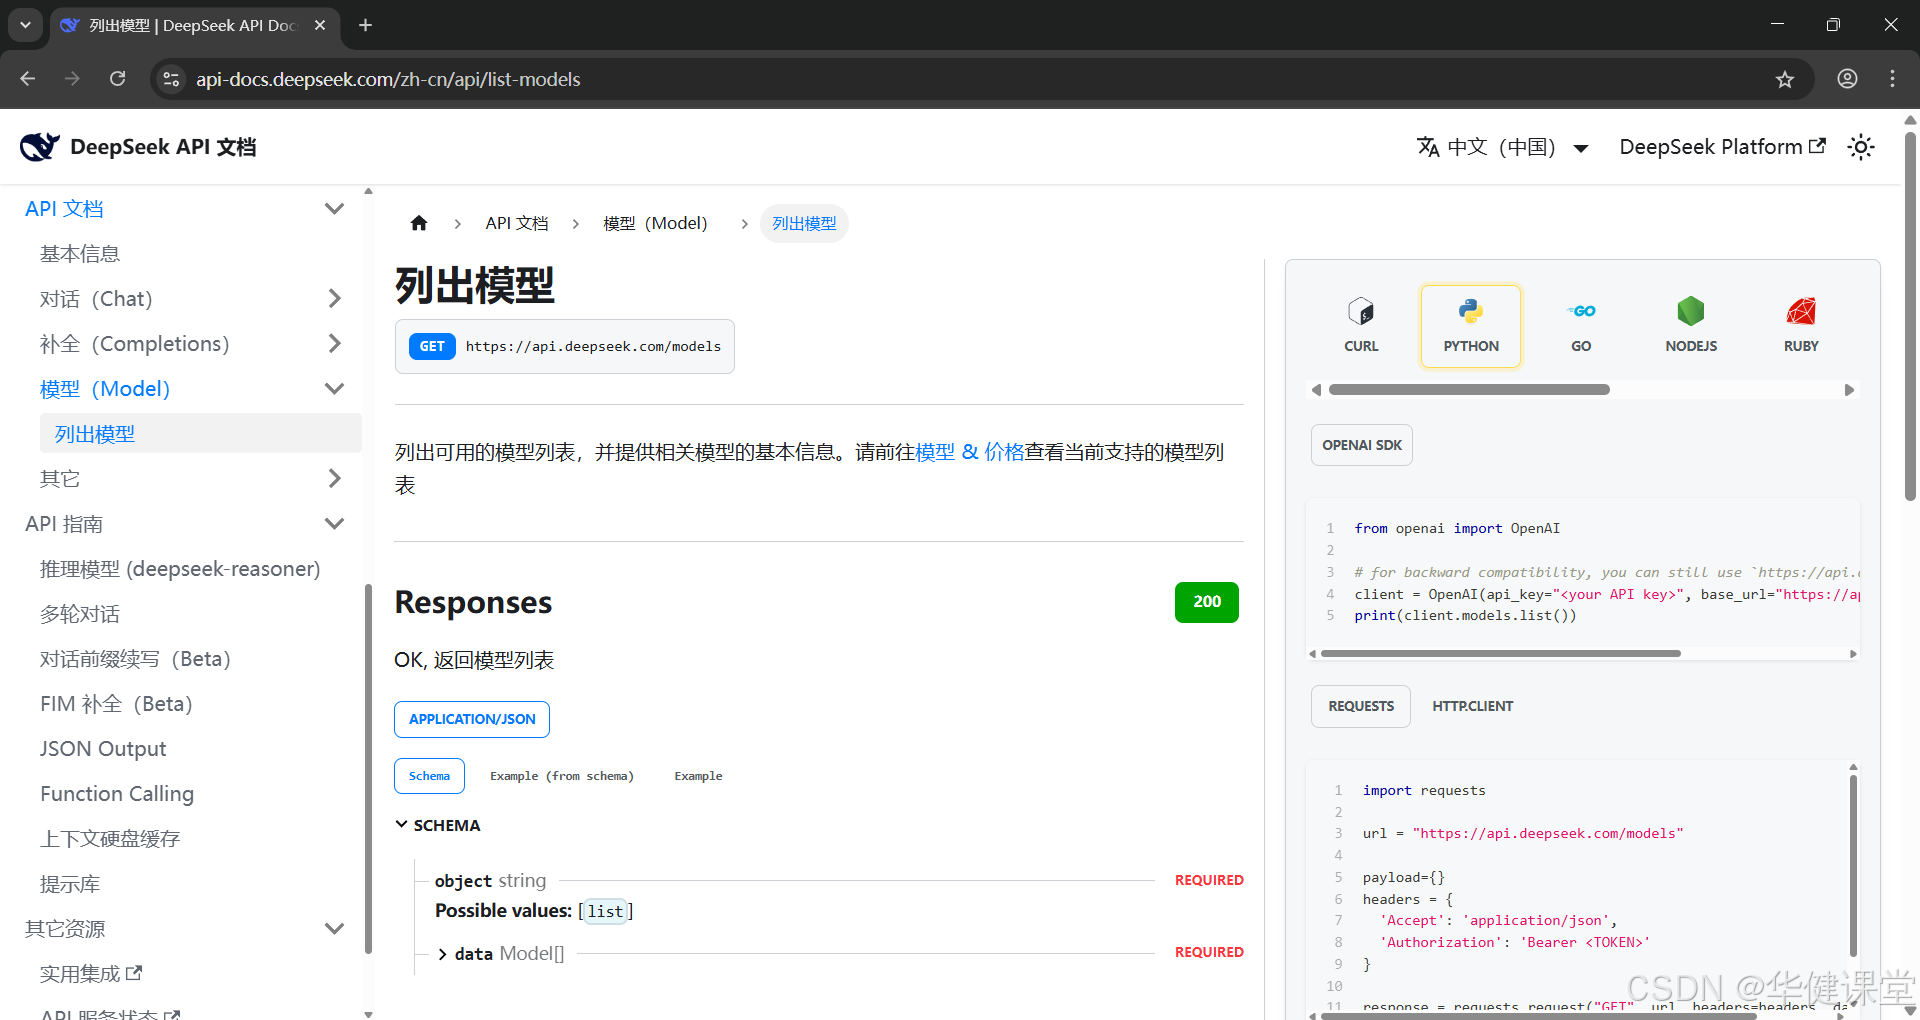Click GET https://api.deepseek.com/models endpoint box
The width and height of the screenshot is (1920, 1020).
coord(565,346)
